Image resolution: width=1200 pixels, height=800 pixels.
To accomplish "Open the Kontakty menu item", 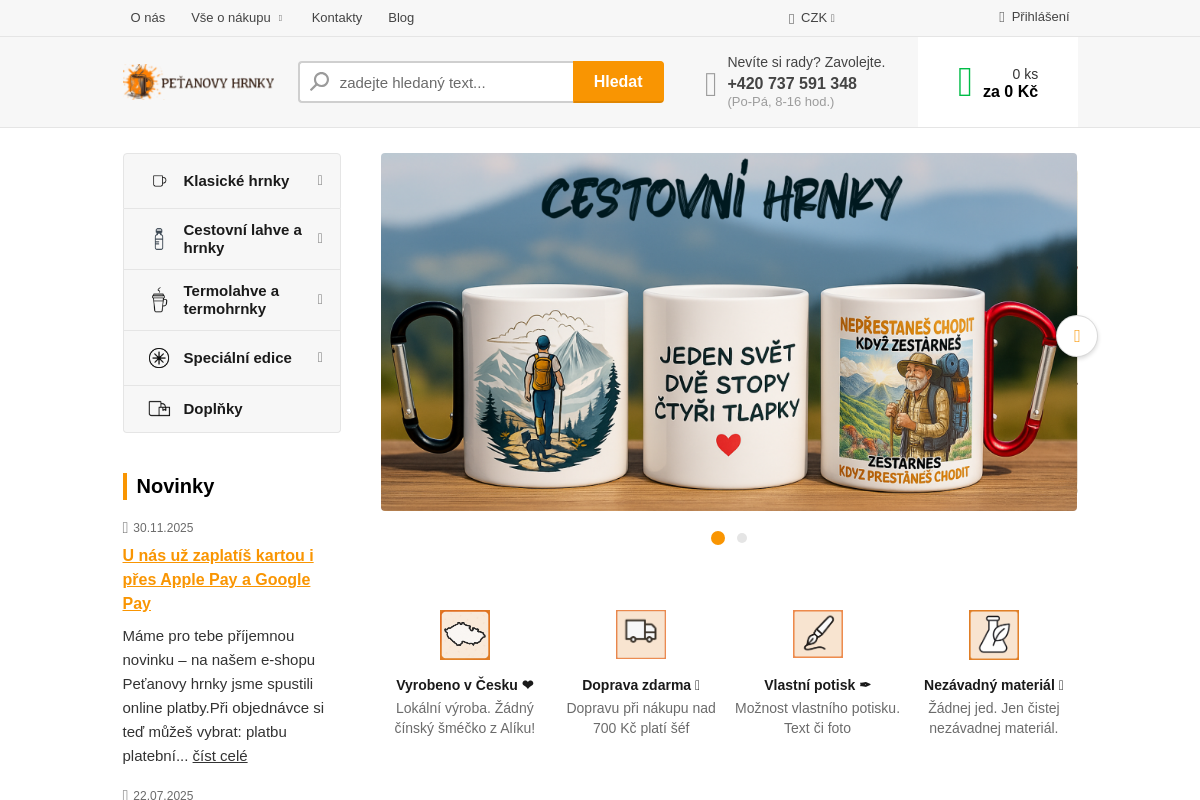I will 337,18.
